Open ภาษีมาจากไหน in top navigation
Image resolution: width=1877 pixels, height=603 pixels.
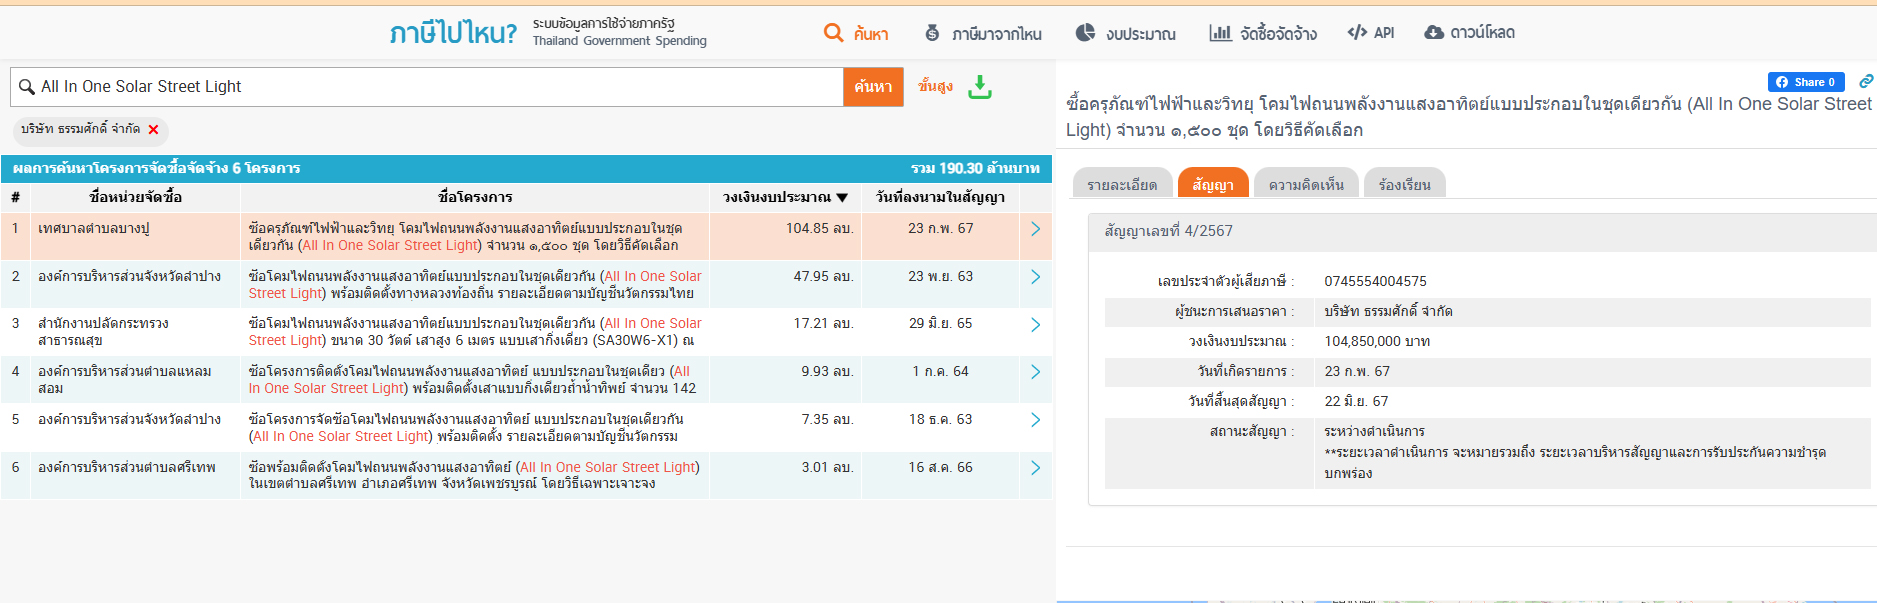[x=982, y=34]
